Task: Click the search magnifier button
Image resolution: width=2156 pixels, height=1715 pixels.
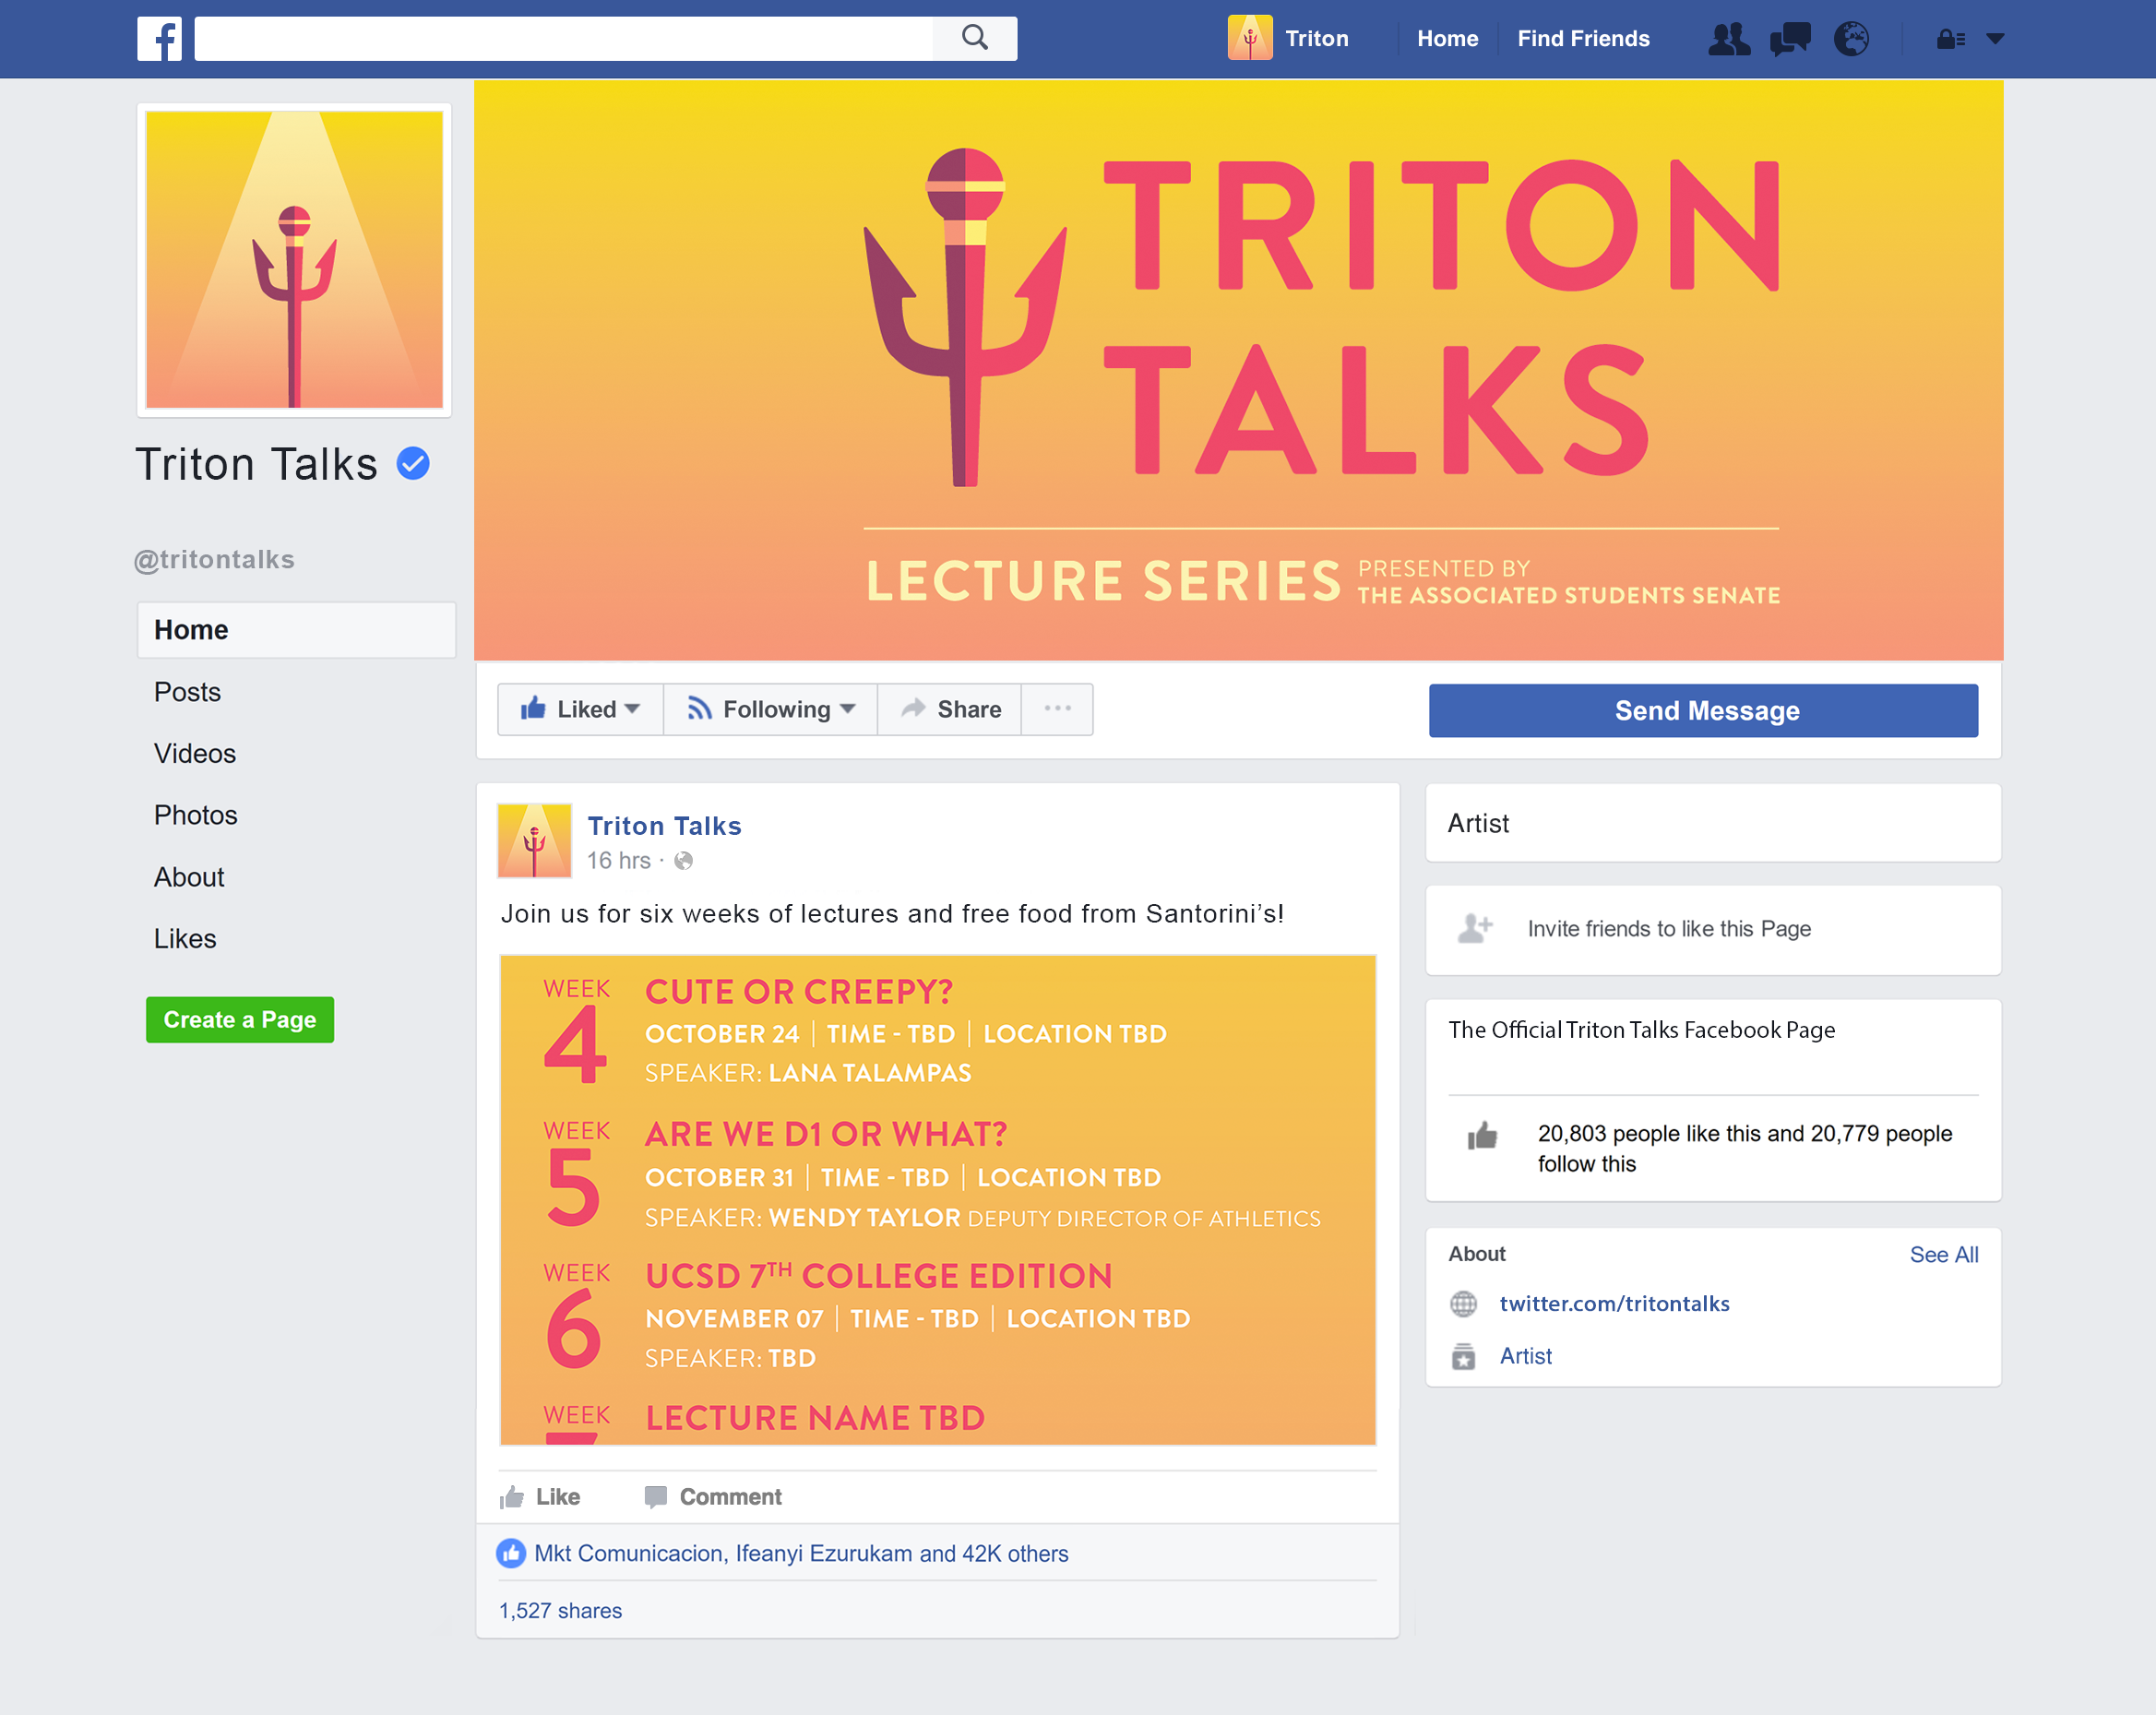Action: (975, 38)
